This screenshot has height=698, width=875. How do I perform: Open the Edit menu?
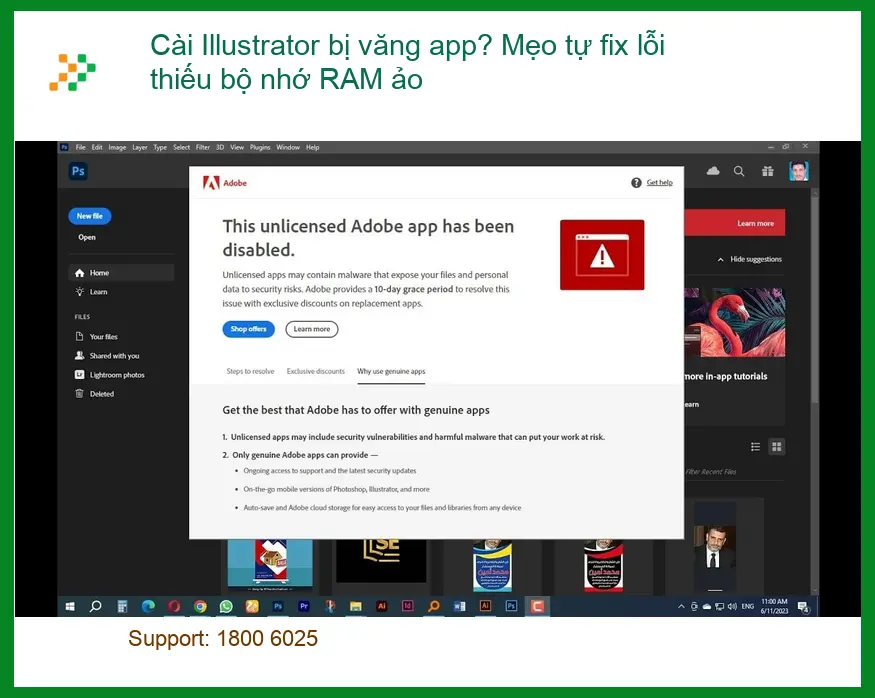click(97, 147)
